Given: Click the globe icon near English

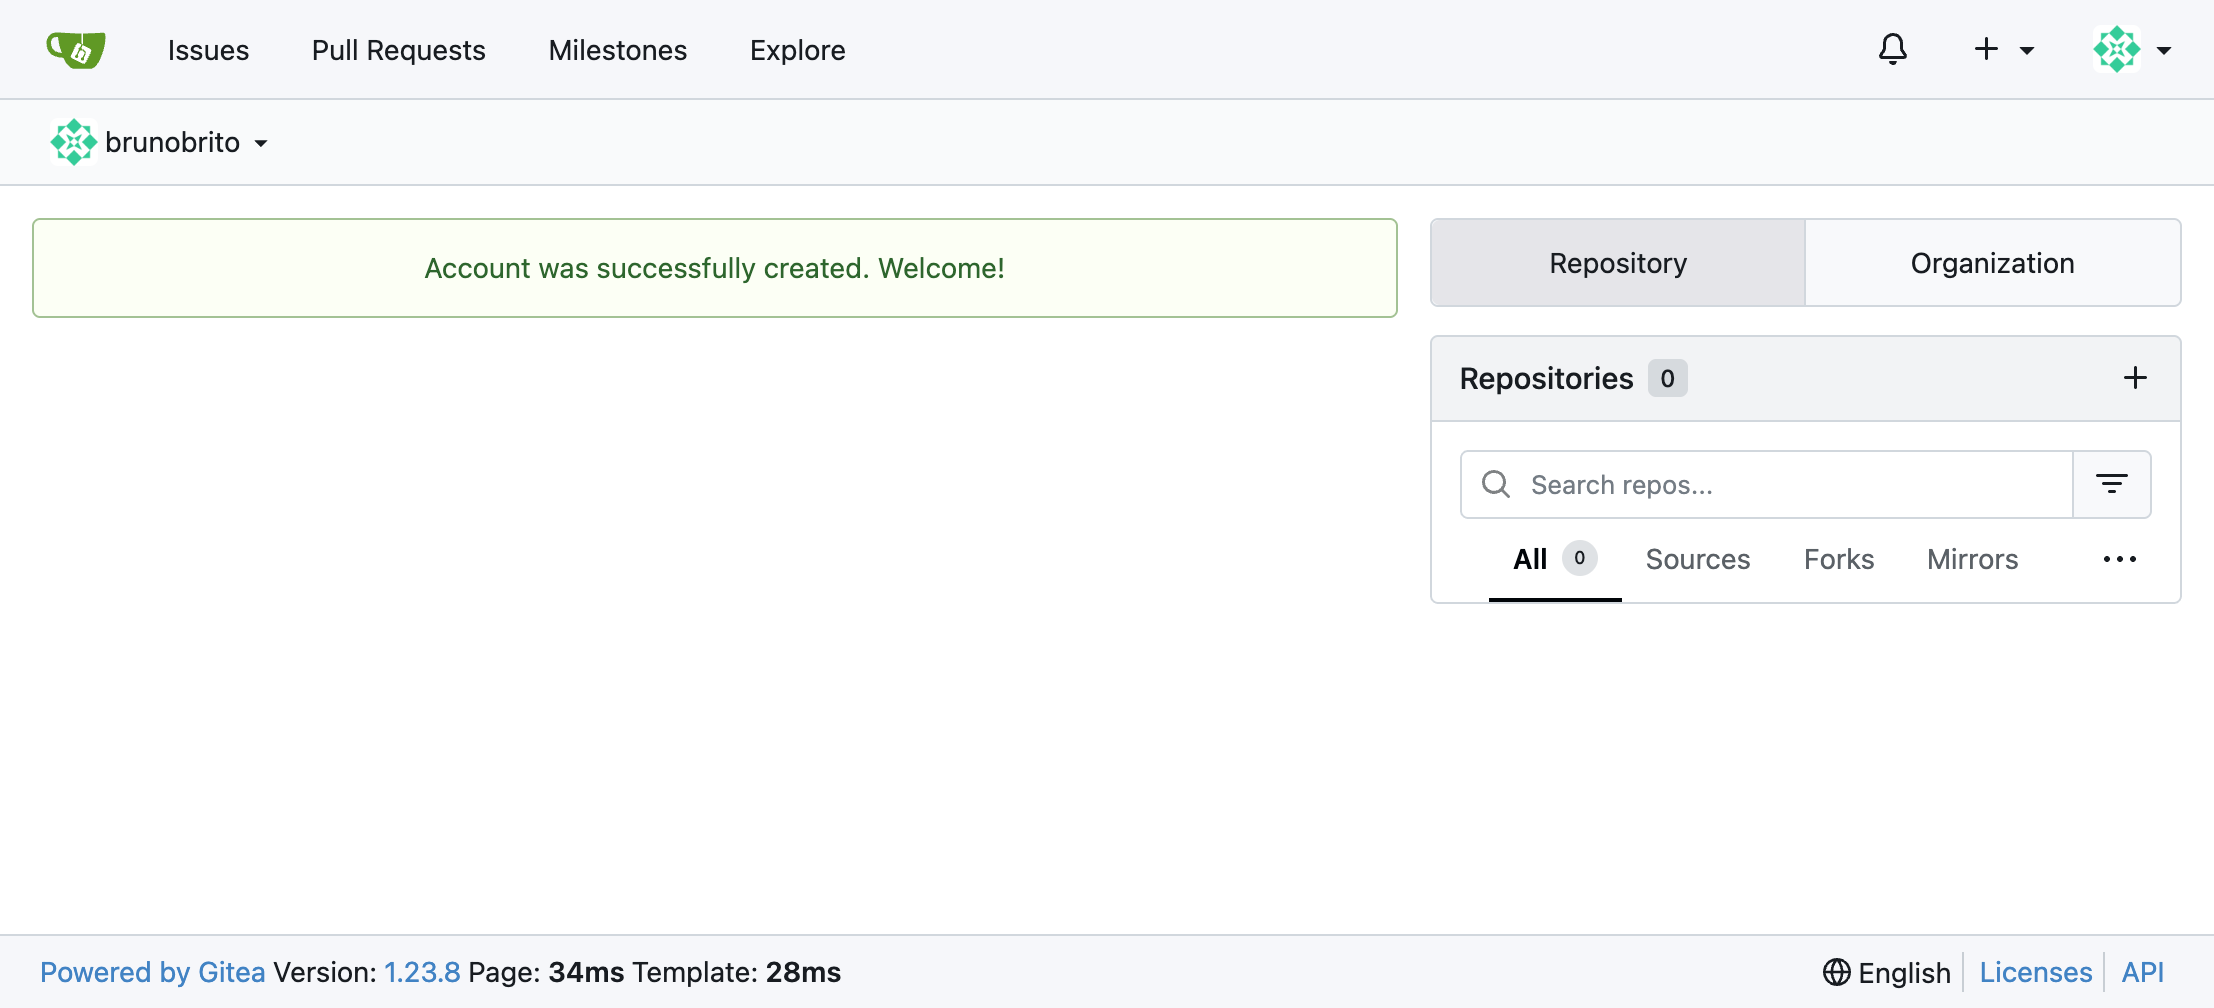Looking at the screenshot, I should (1838, 971).
